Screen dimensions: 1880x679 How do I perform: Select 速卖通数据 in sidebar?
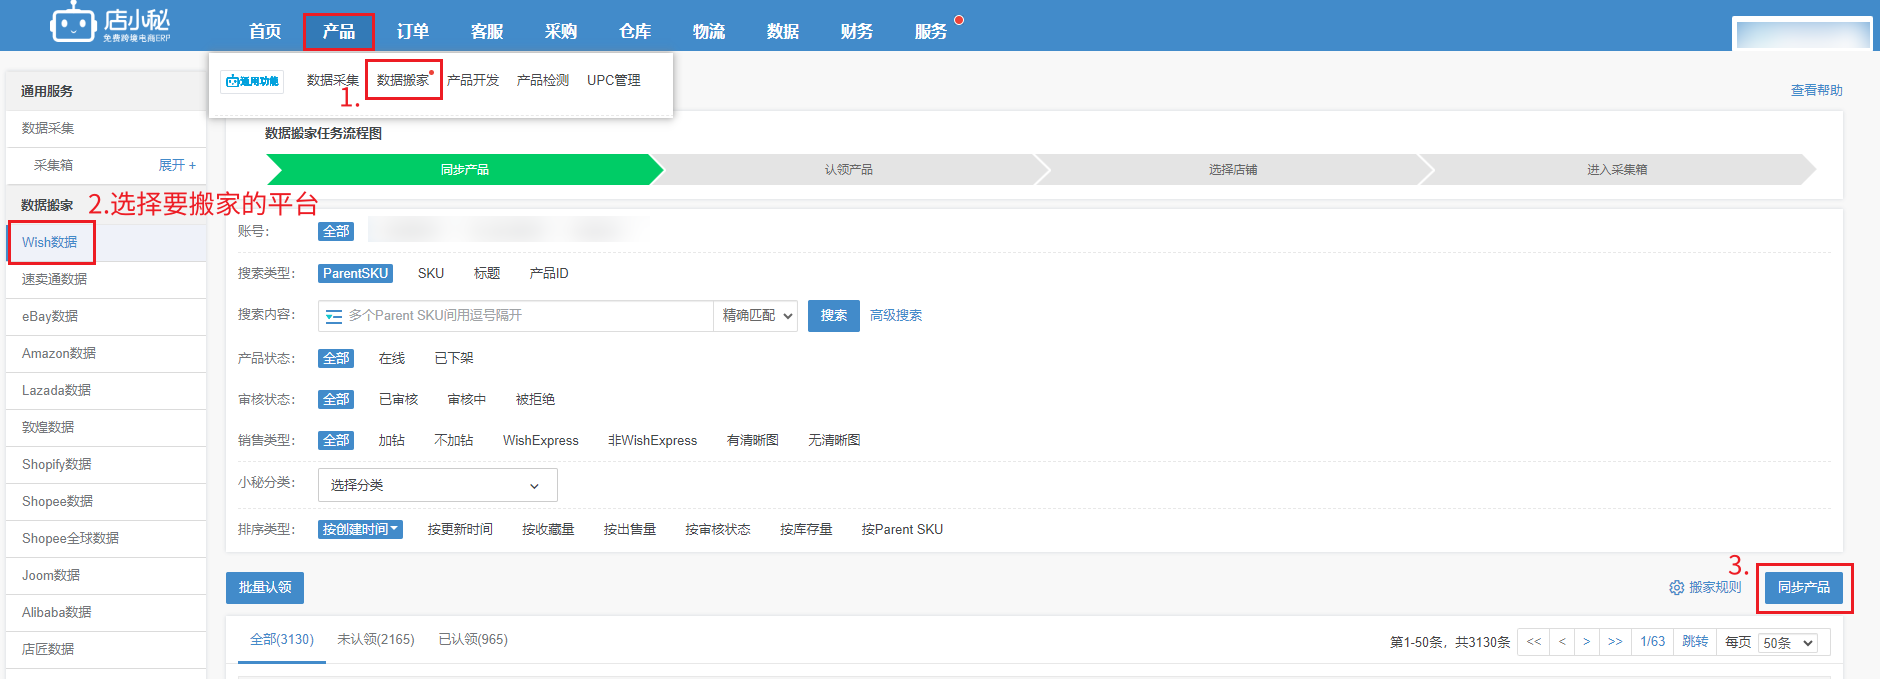[106, 279]
